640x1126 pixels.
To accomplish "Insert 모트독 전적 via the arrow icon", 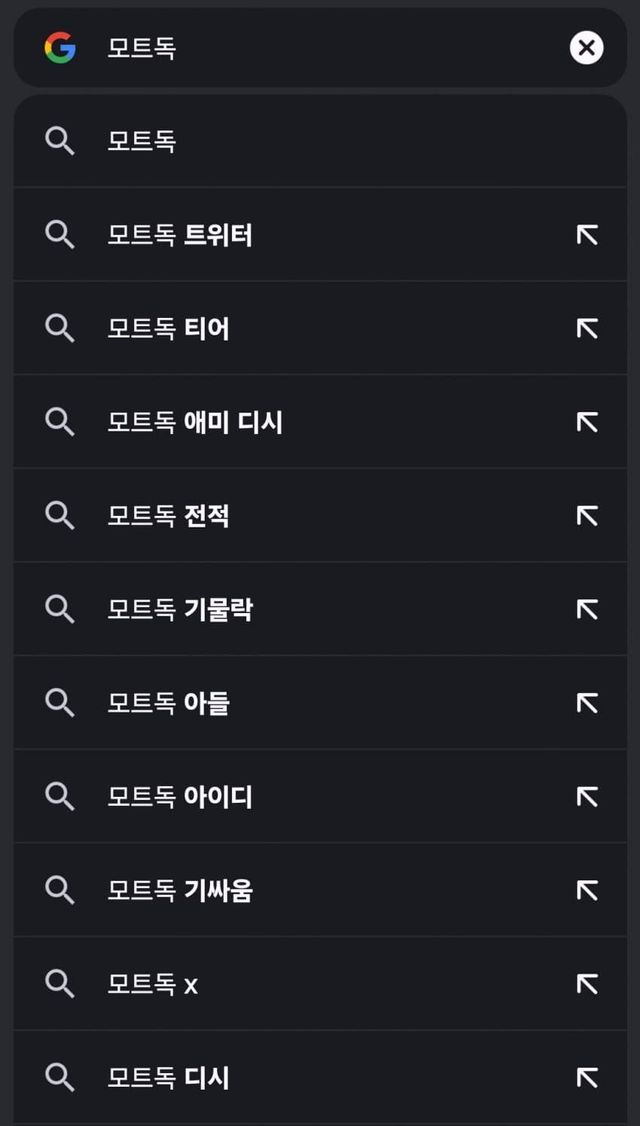I will (587, 516).
